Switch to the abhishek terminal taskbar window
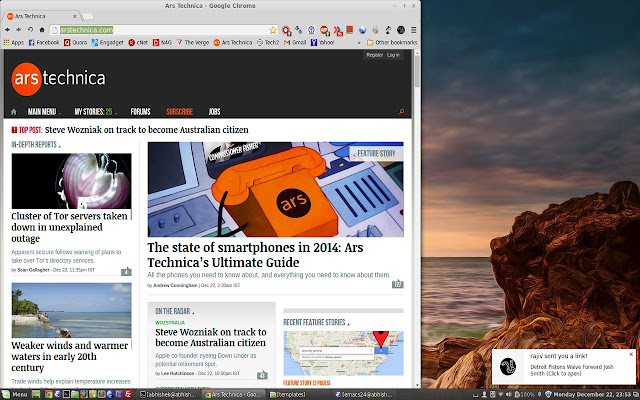This screenshot has height=400, width=640. click(168, 394)
